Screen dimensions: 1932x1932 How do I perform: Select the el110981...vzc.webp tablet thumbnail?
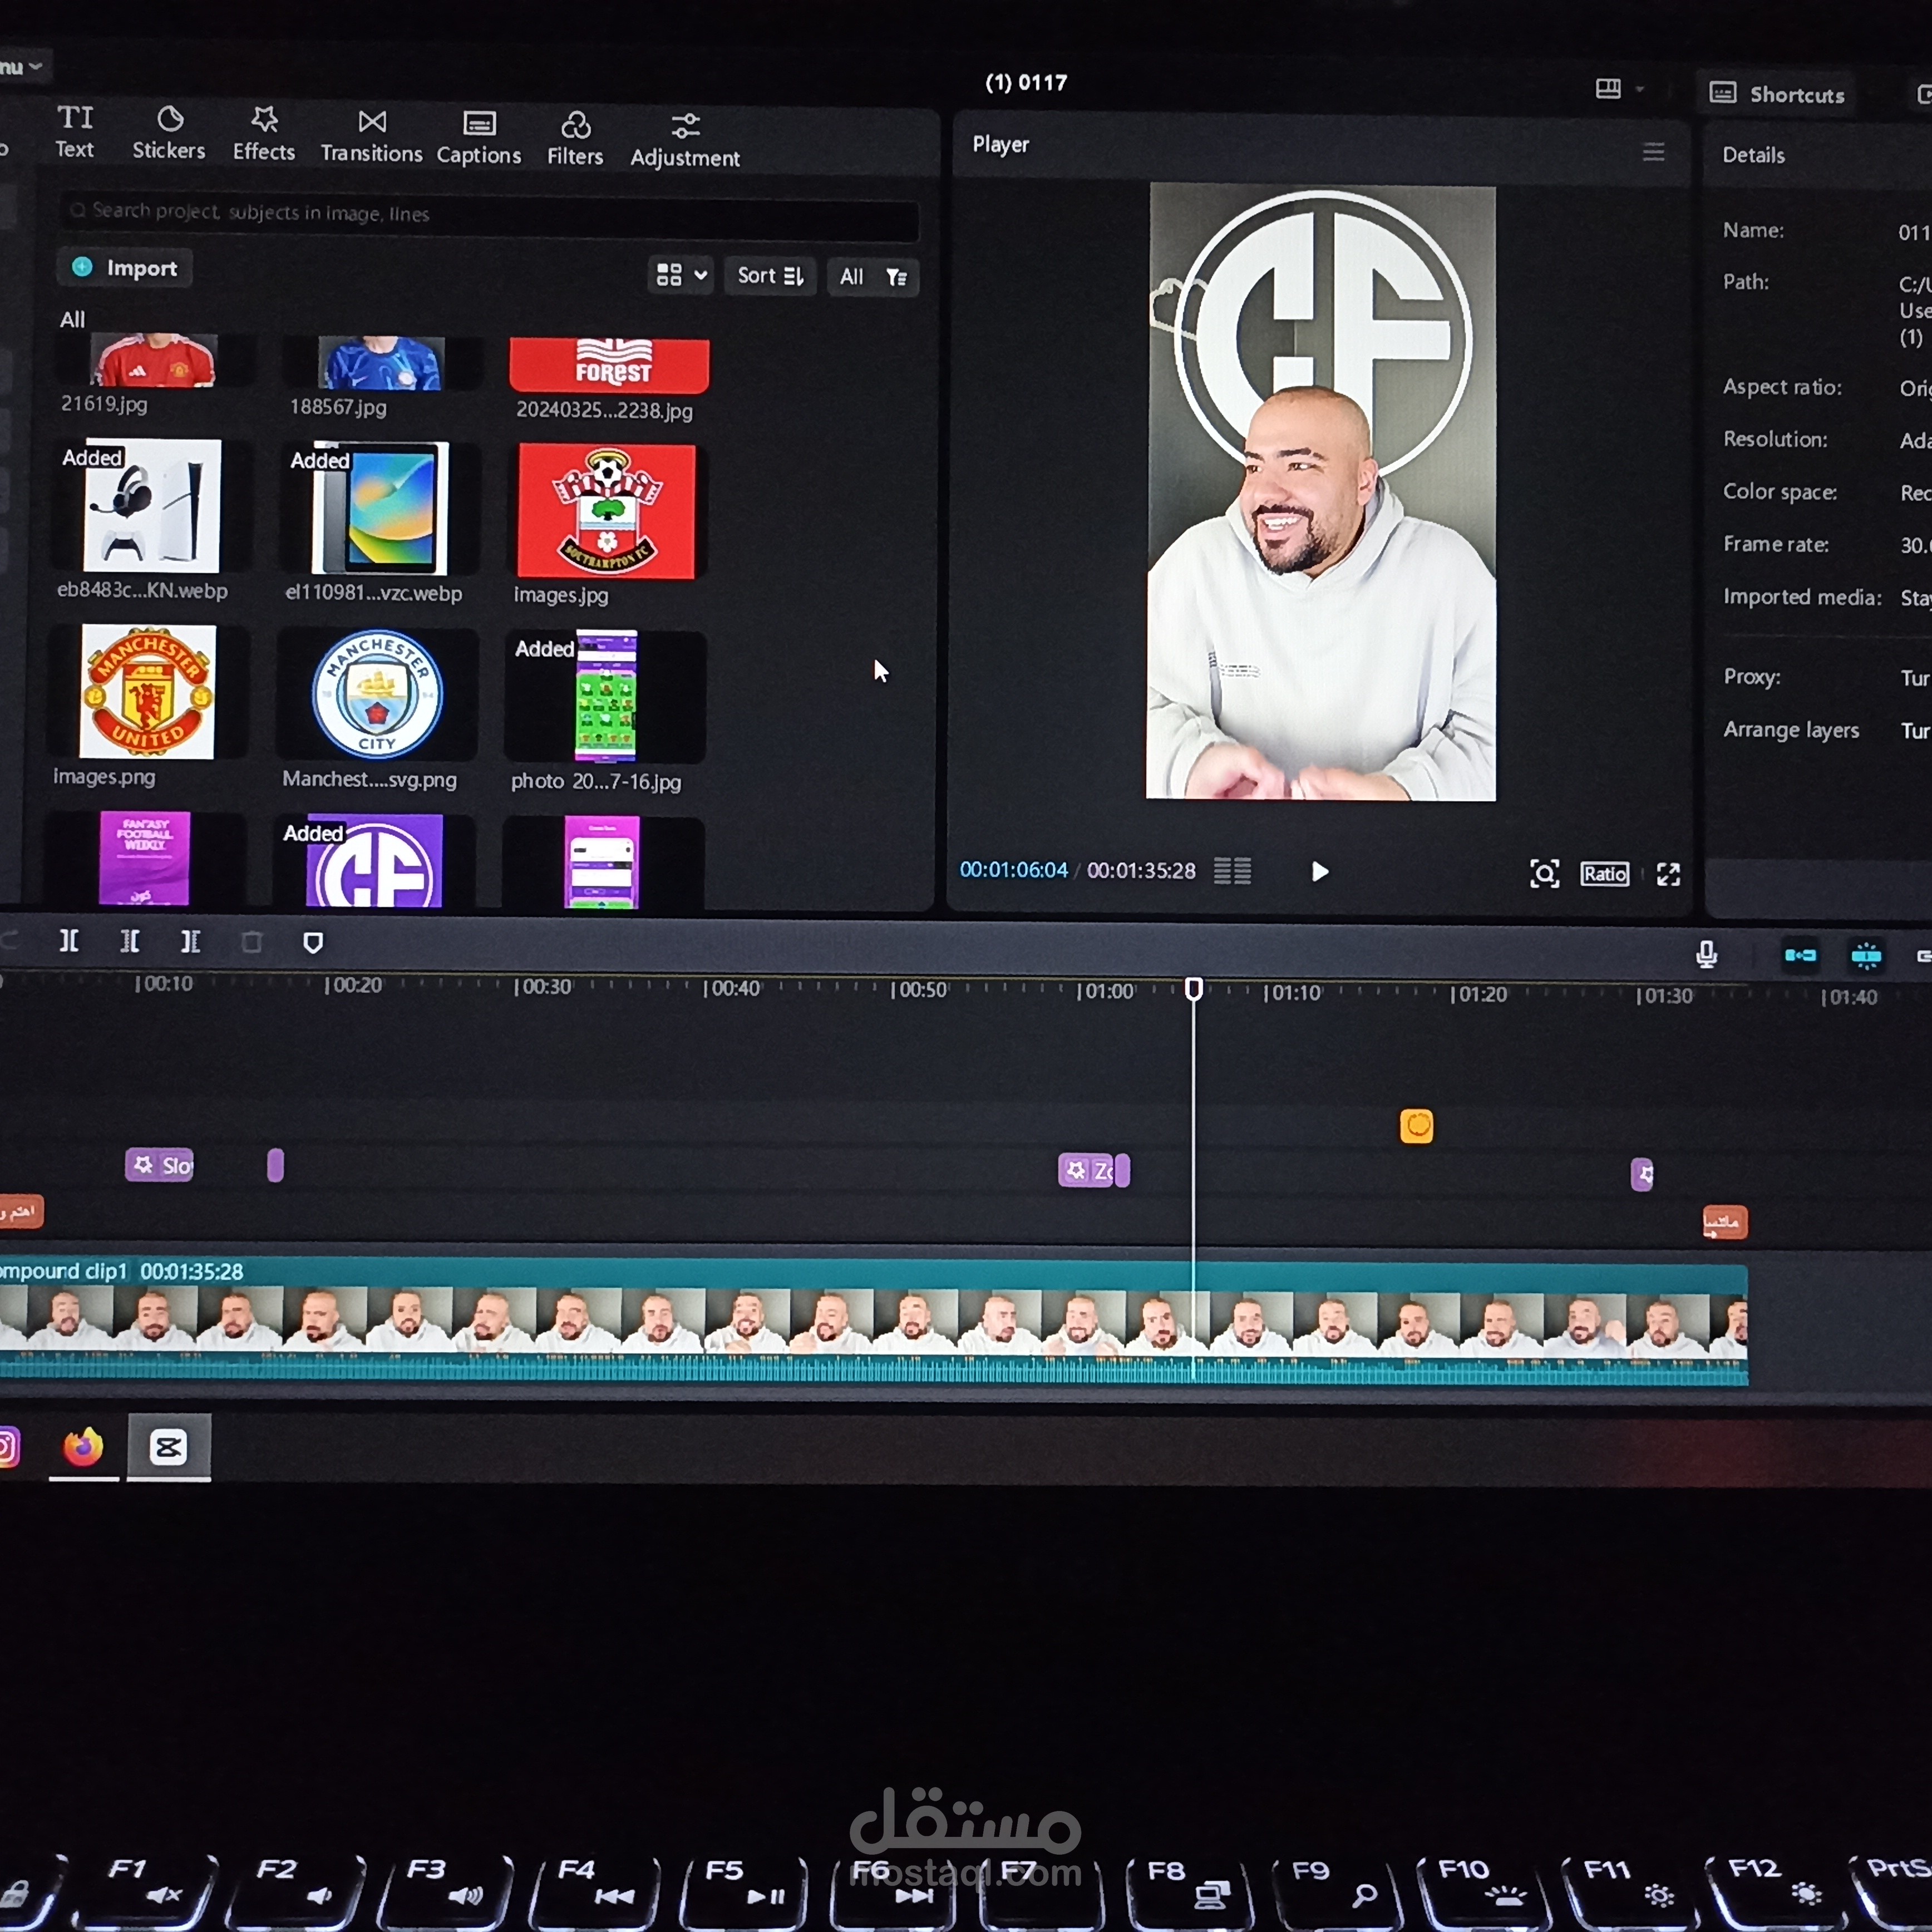click(x=380, y=508)
